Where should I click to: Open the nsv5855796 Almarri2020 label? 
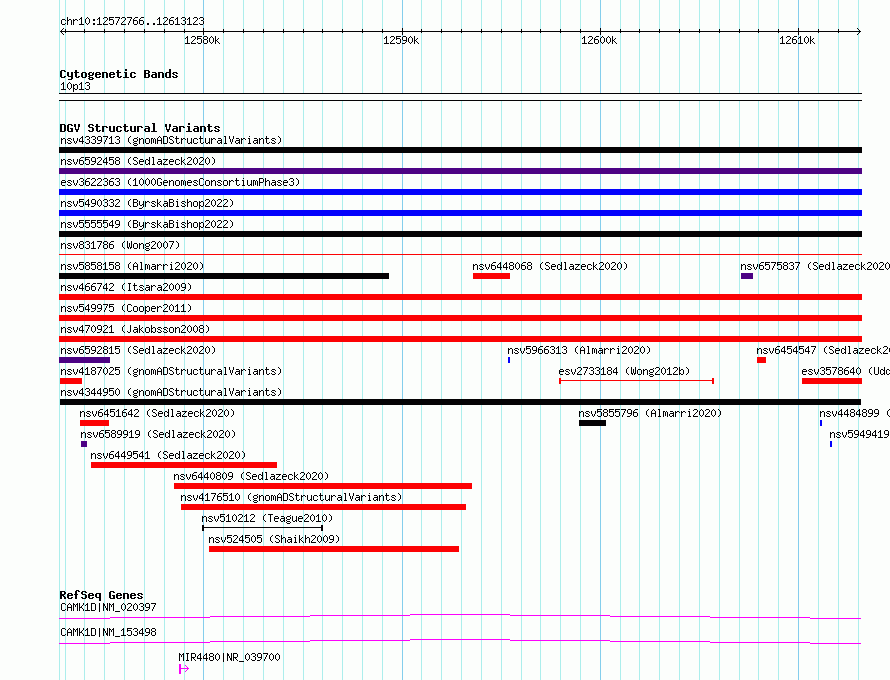point(650,413)
